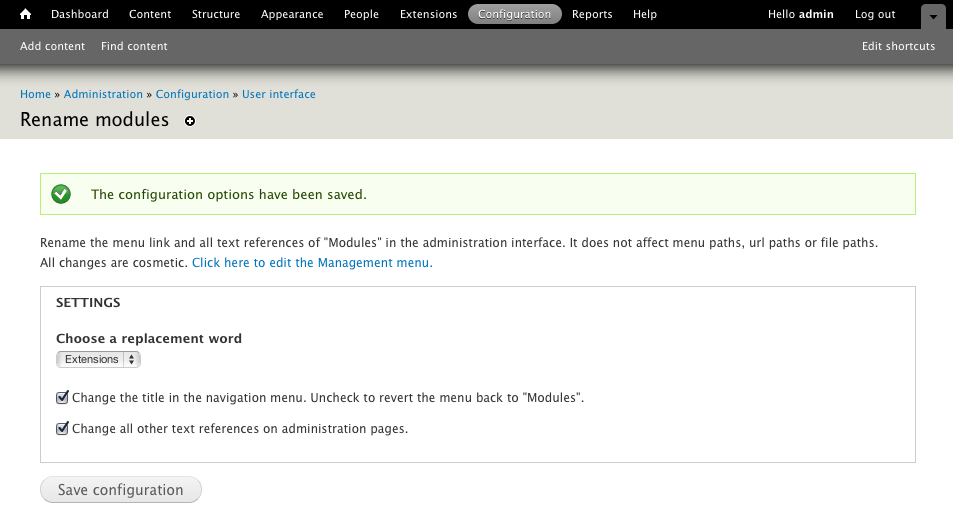
Task: Open the Appearance menu
Action: [292, 14]
